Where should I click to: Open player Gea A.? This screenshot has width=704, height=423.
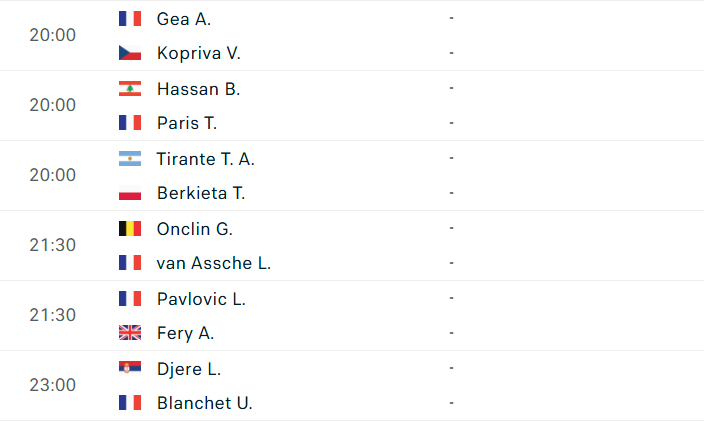point(184,18)
